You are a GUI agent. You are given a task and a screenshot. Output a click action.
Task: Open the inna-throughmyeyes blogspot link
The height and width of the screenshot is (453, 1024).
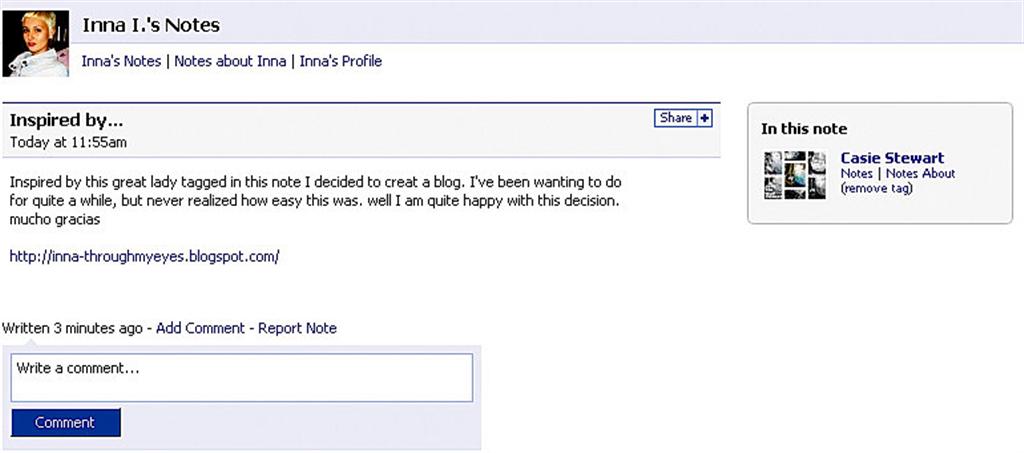144,257
